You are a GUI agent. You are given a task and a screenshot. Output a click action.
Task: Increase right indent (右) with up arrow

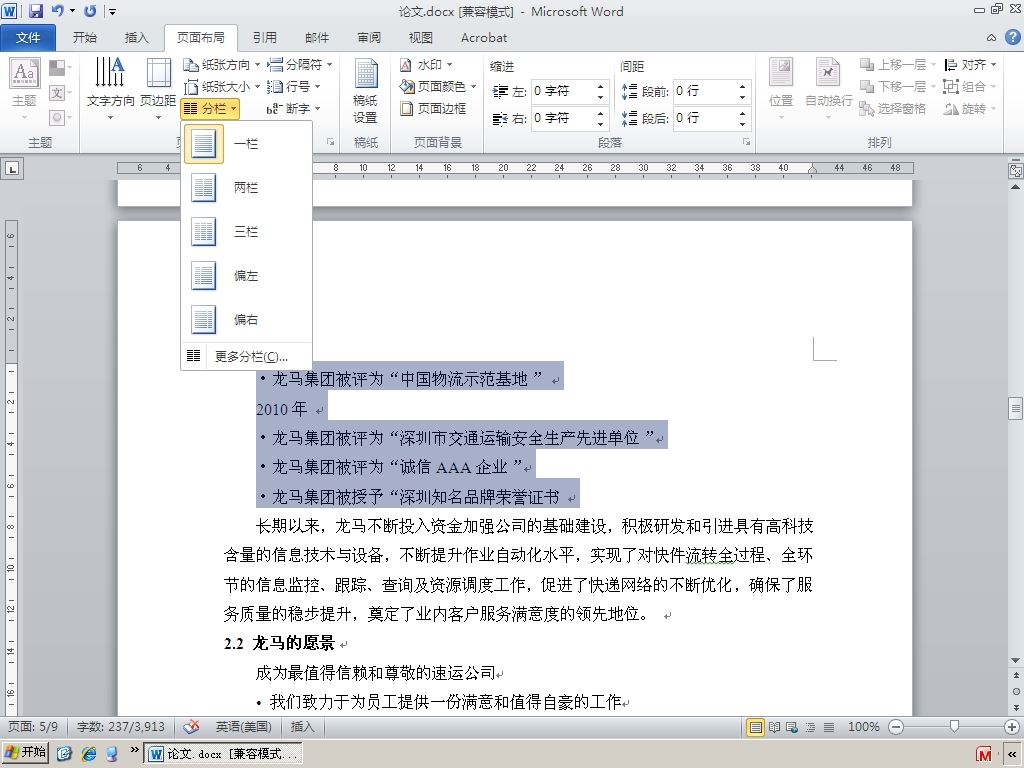[600, 113]
